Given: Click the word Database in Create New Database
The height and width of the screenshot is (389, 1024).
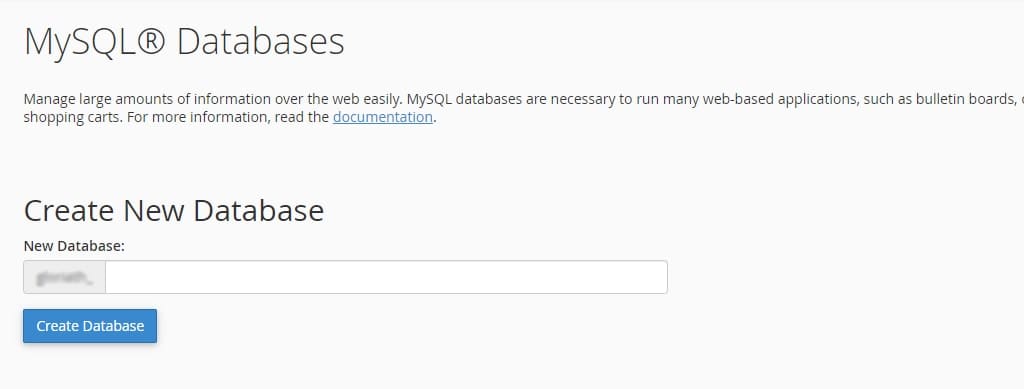Looking at the screenshot, I should click(259, 211).
